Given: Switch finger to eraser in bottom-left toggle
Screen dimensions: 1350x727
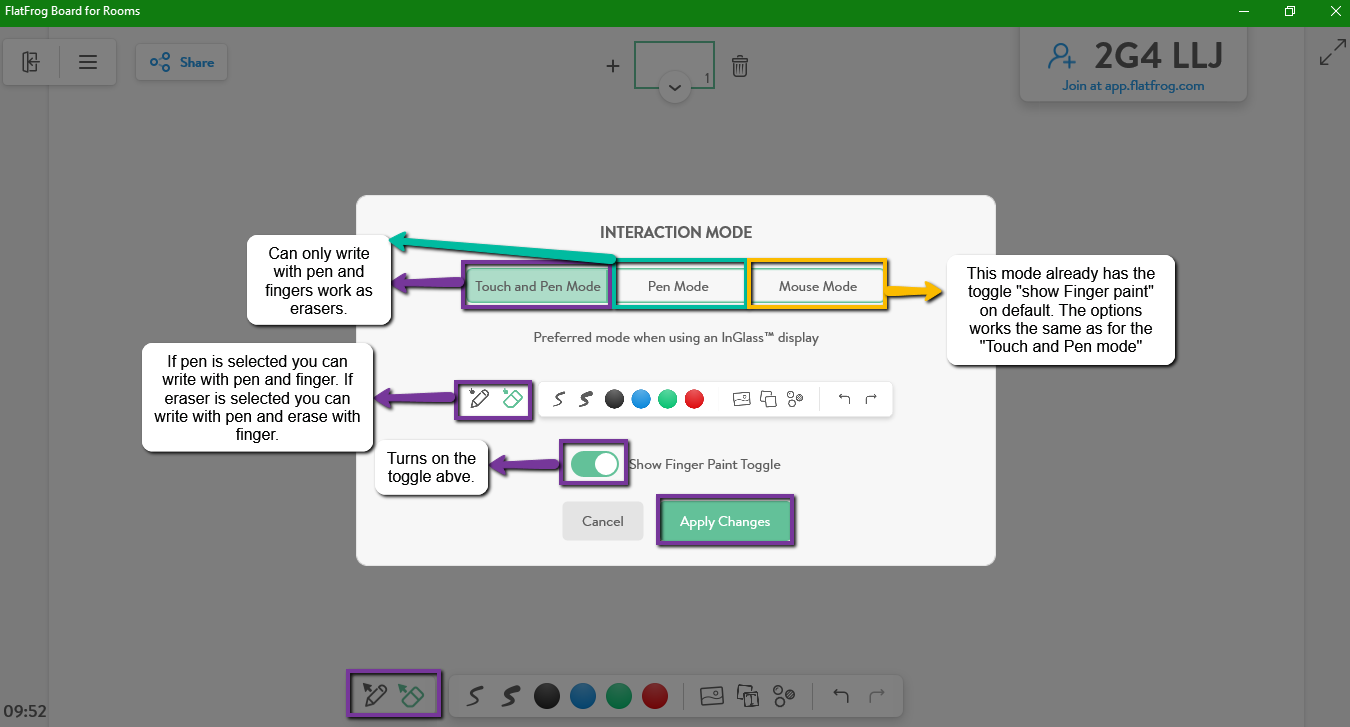Looking at the screenshot, I should click(x=411, y=695).
